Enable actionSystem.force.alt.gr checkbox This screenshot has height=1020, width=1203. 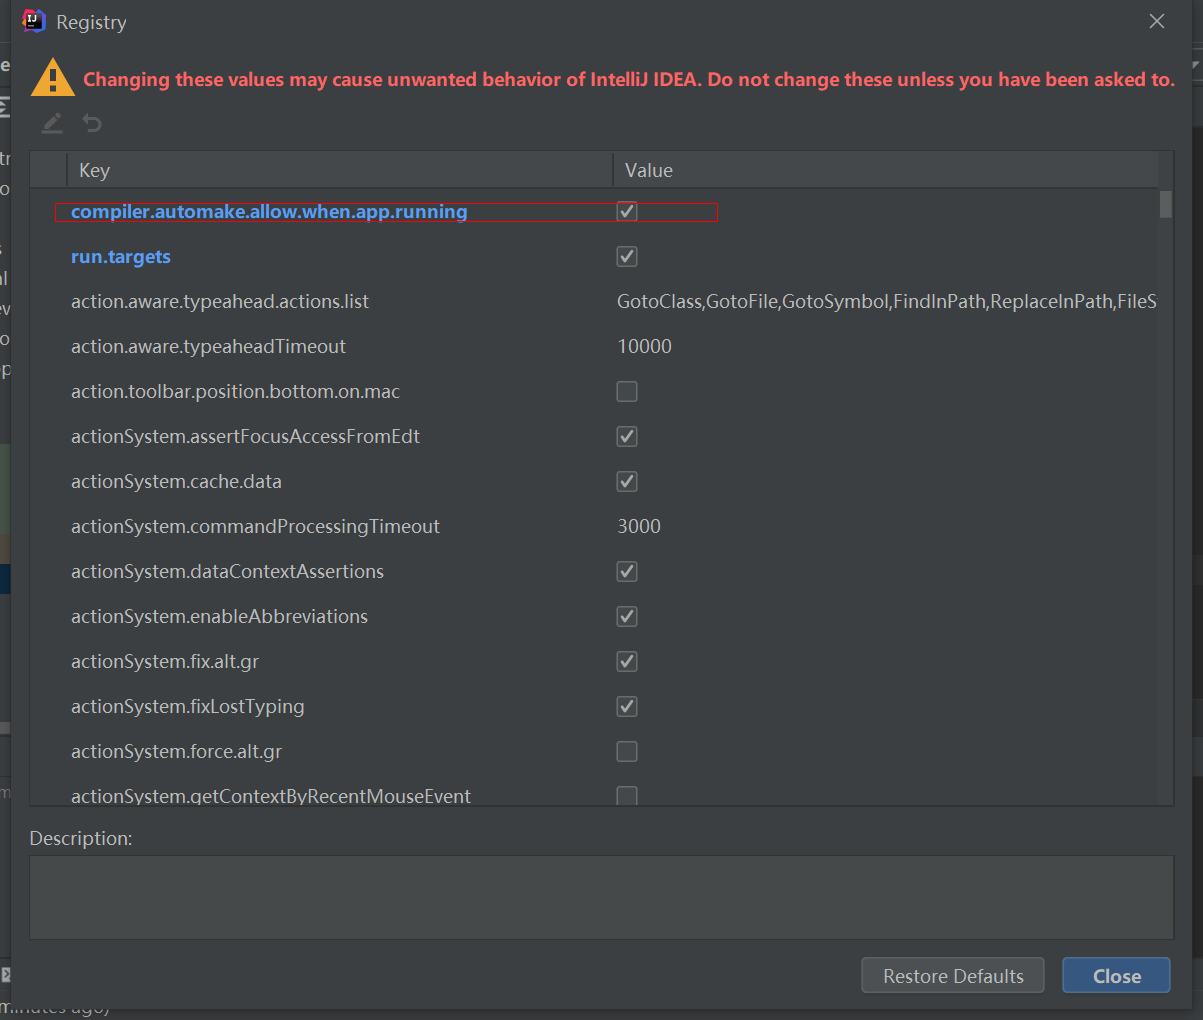[627, 751]
